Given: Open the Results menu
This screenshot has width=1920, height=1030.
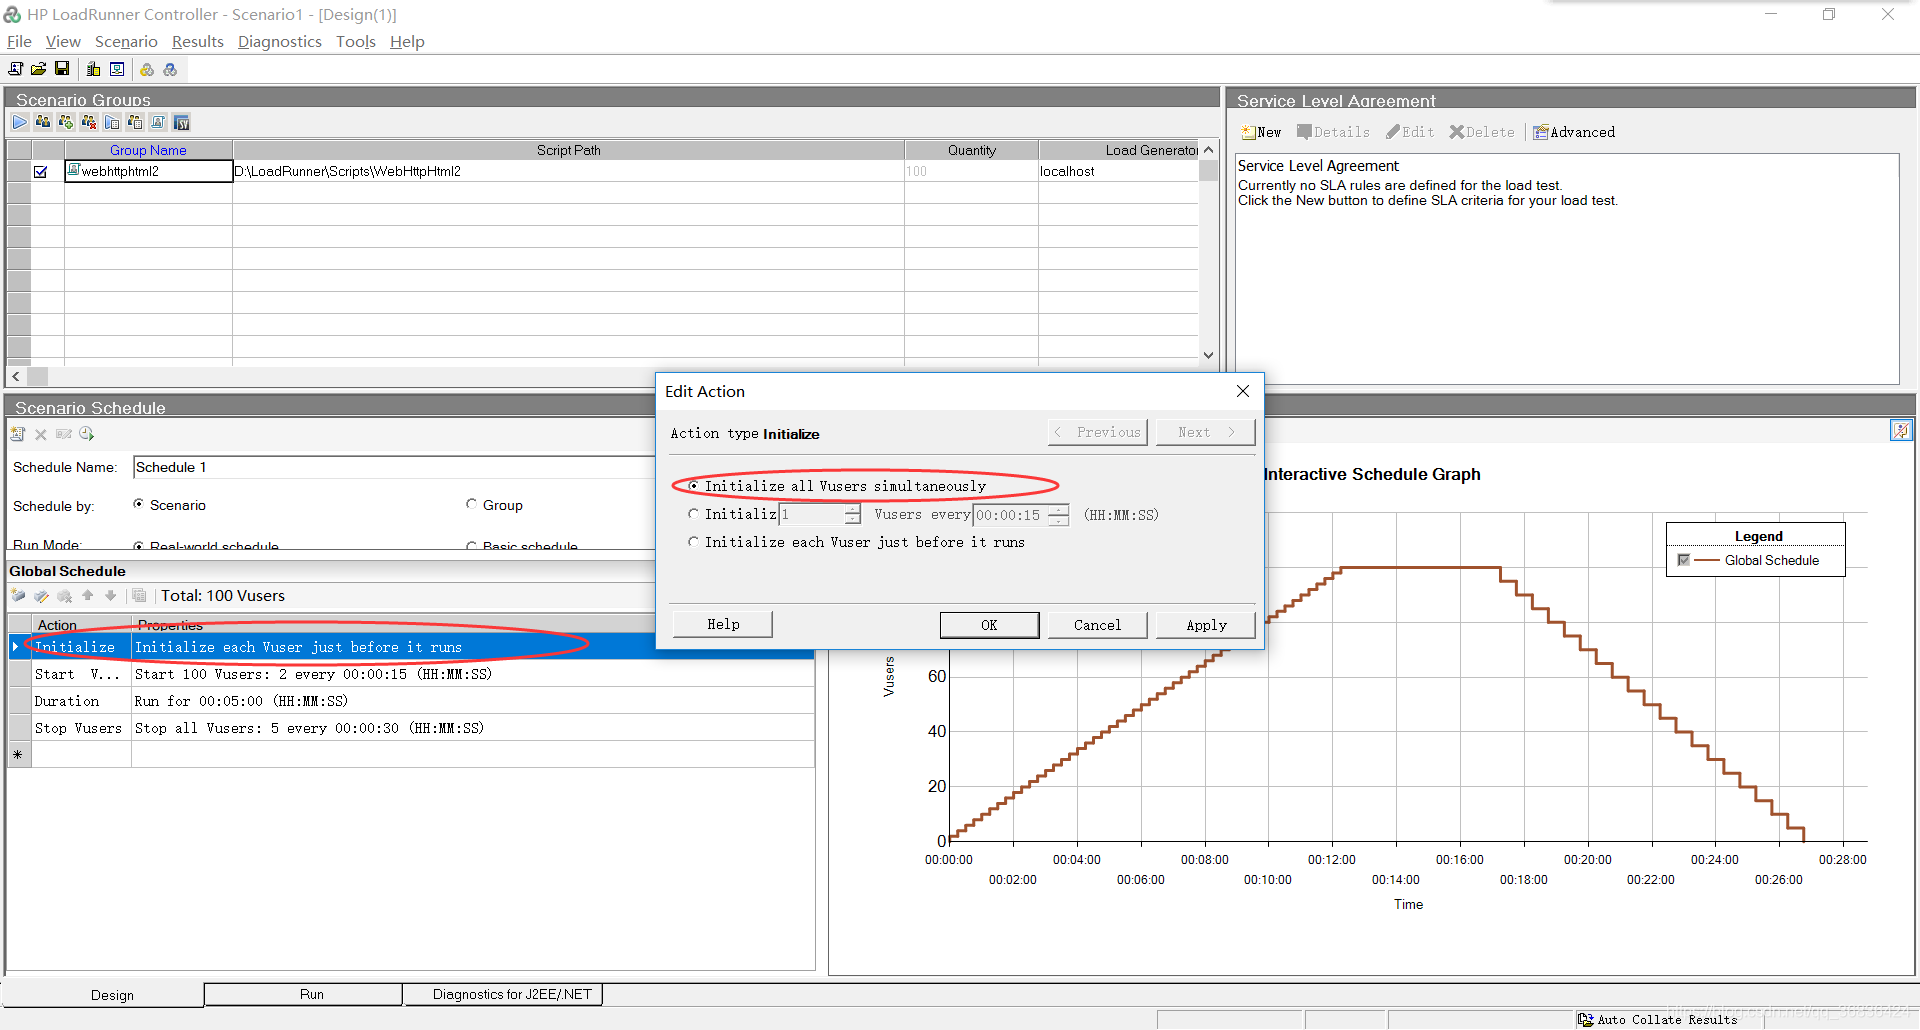Looking at the screenshot, I should [x=197, y=41].
